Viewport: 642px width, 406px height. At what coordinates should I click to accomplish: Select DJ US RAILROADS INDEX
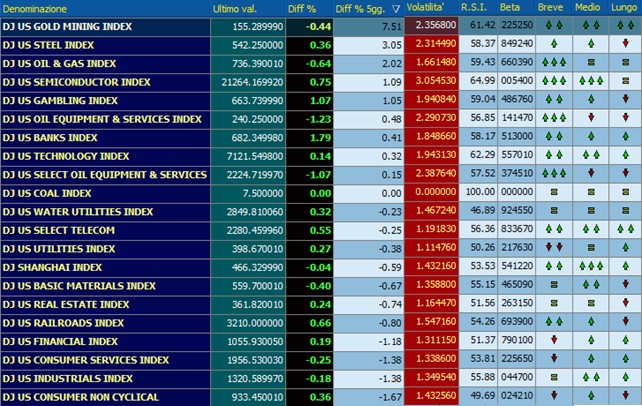click(63, 323)
